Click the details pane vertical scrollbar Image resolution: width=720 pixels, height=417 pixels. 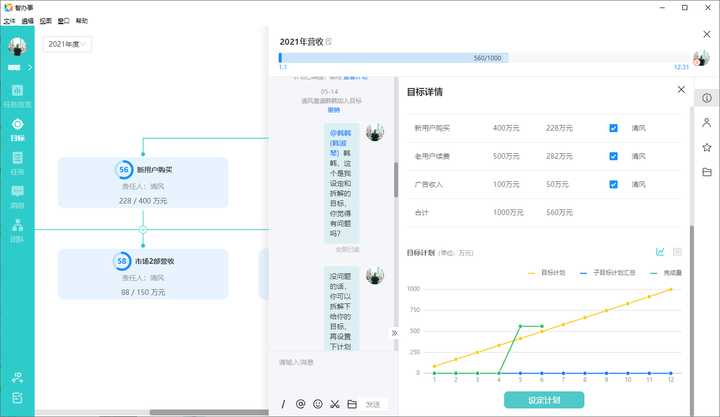point(692,321)
